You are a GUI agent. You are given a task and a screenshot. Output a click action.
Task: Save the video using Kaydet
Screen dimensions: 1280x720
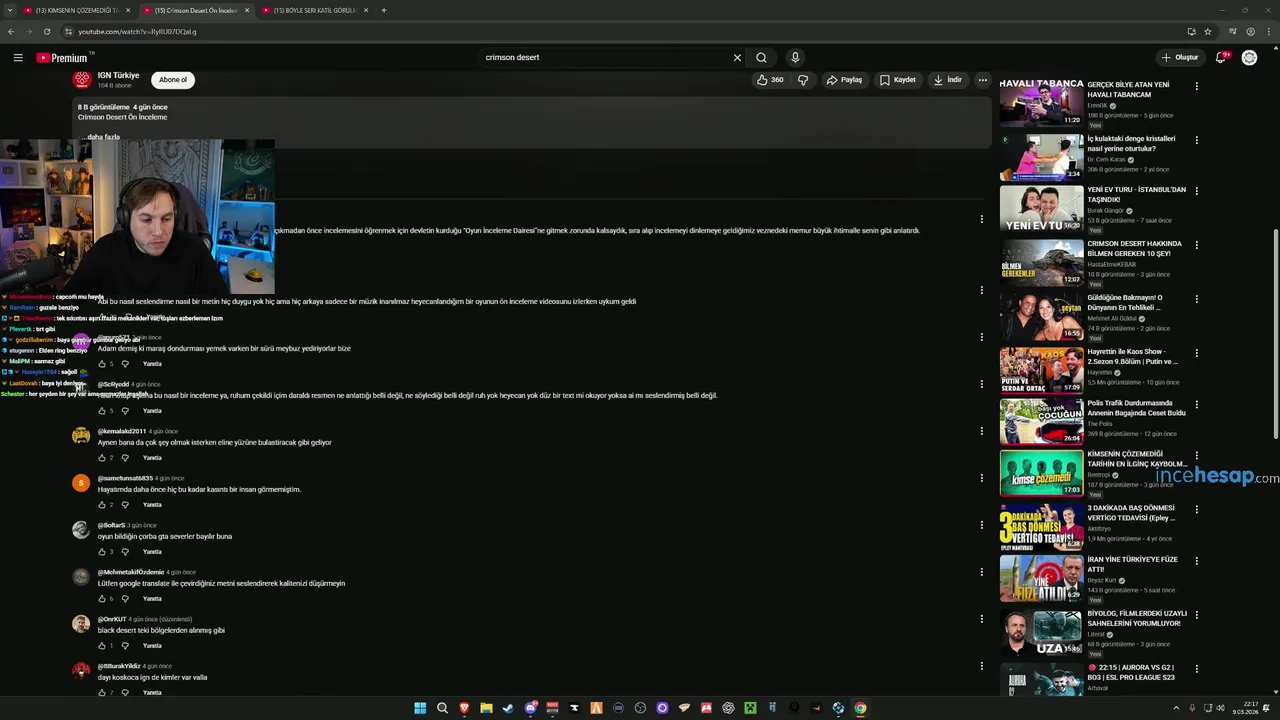tap(897, 80)
